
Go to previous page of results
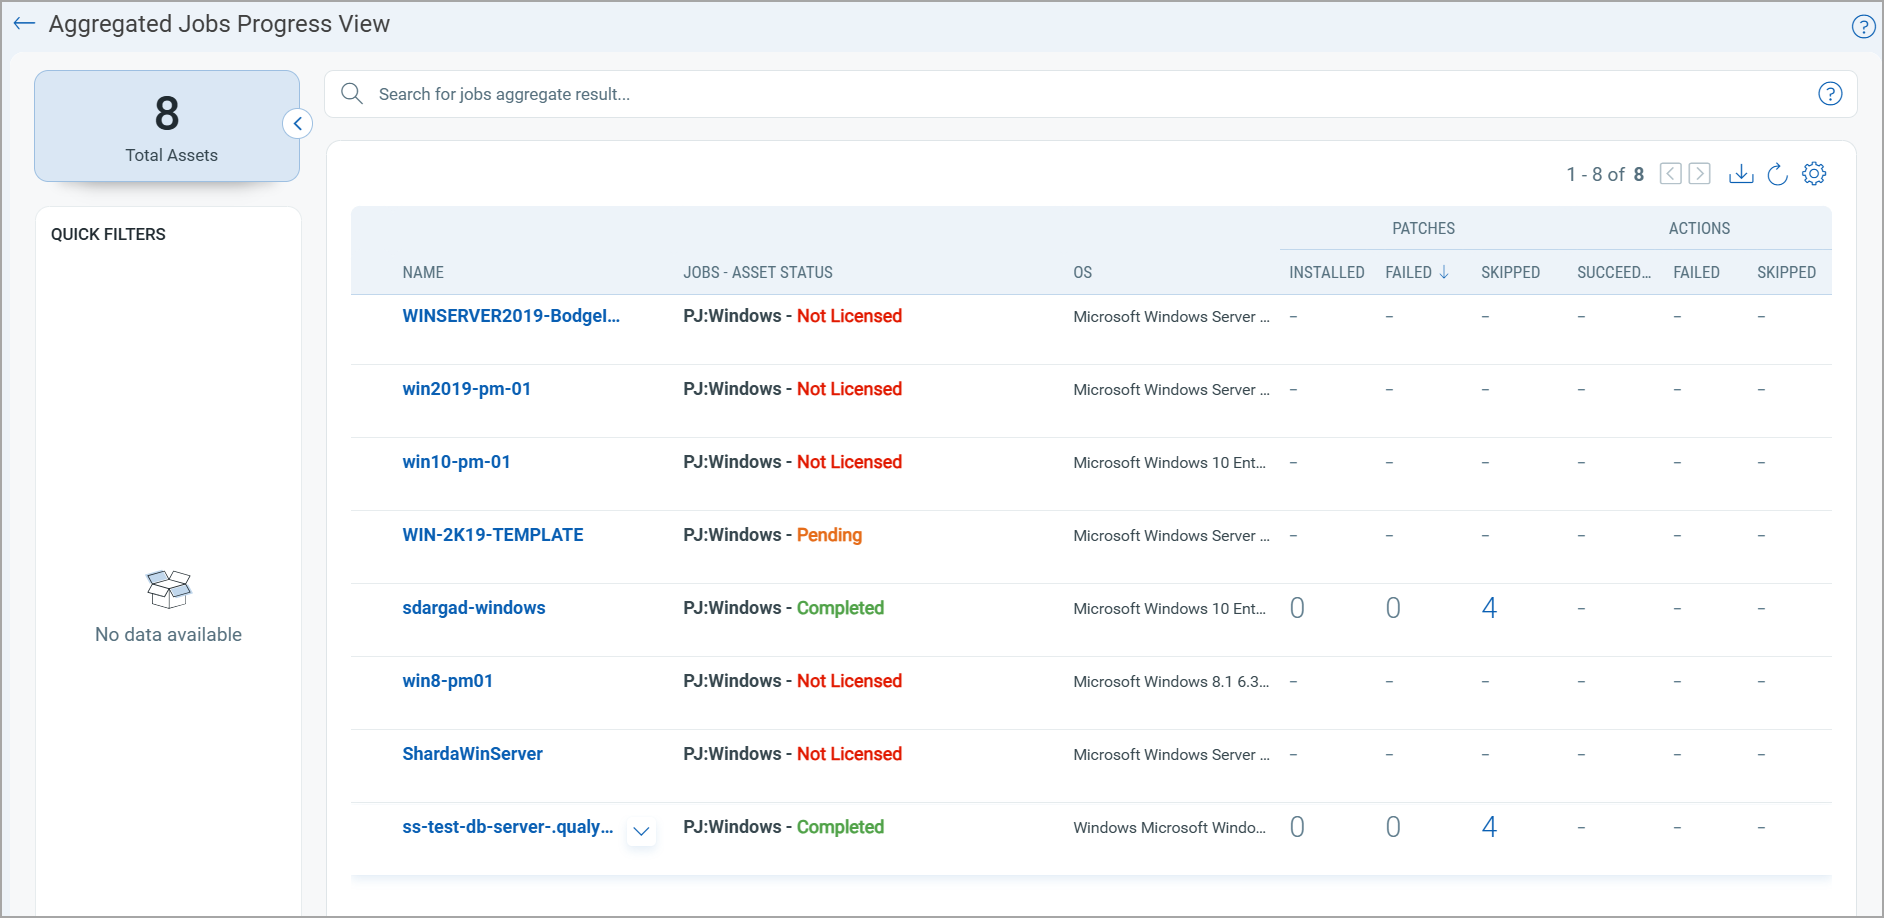pos(1670,174)
